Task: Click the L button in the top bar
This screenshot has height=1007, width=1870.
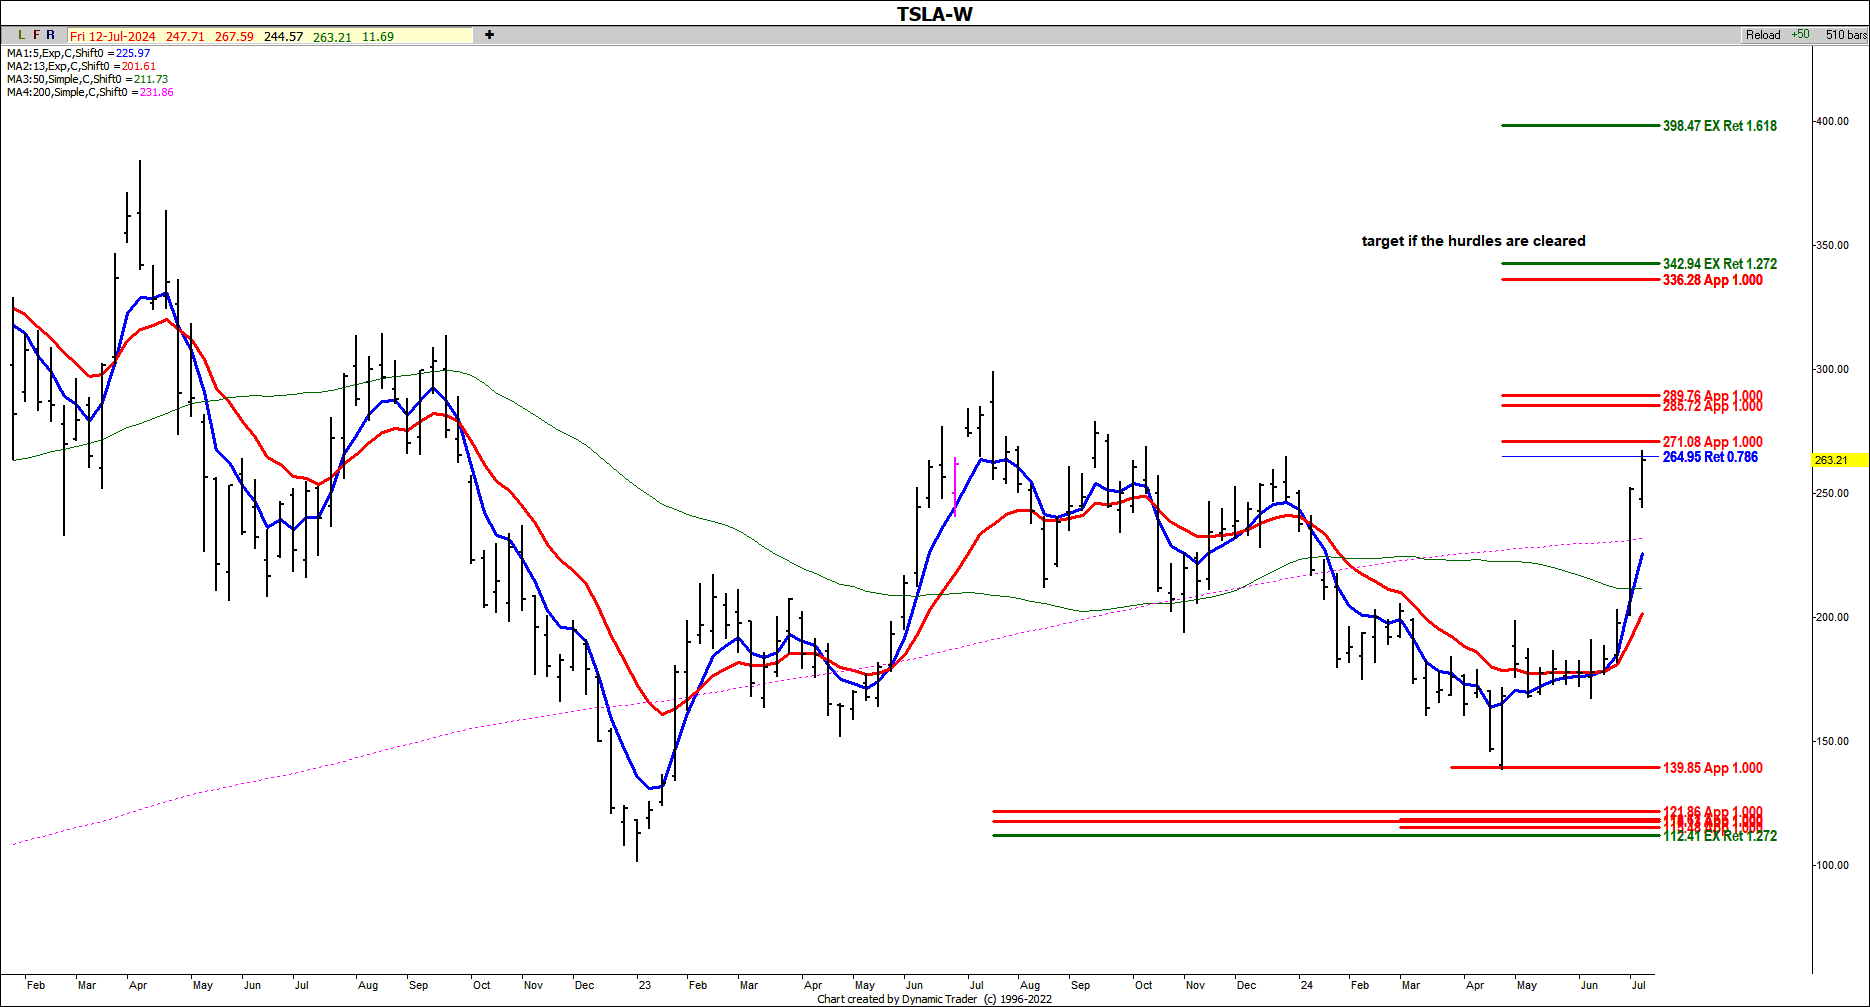Action: 22,35
